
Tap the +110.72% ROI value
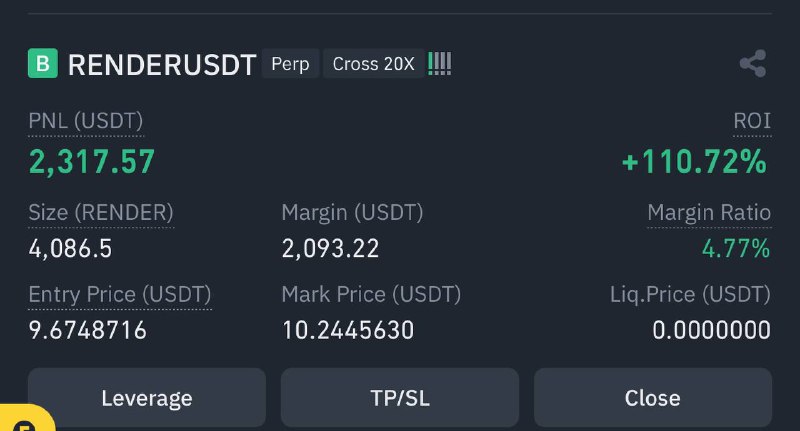pos(694,162)
